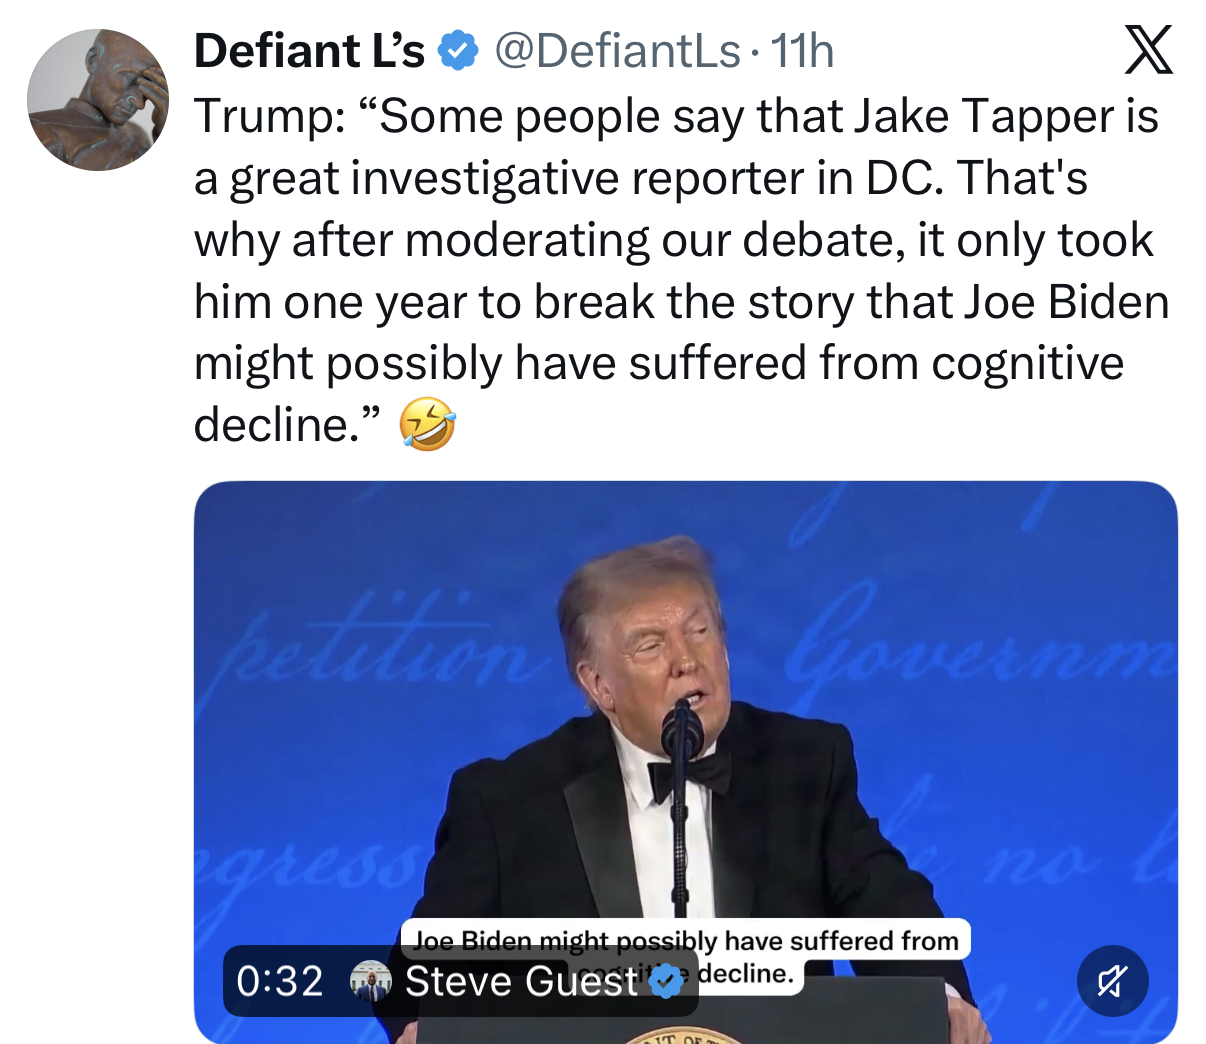This screenshot has height=1044, width=1206.
Task: Click the seal on the podium
Action: 684,1036
